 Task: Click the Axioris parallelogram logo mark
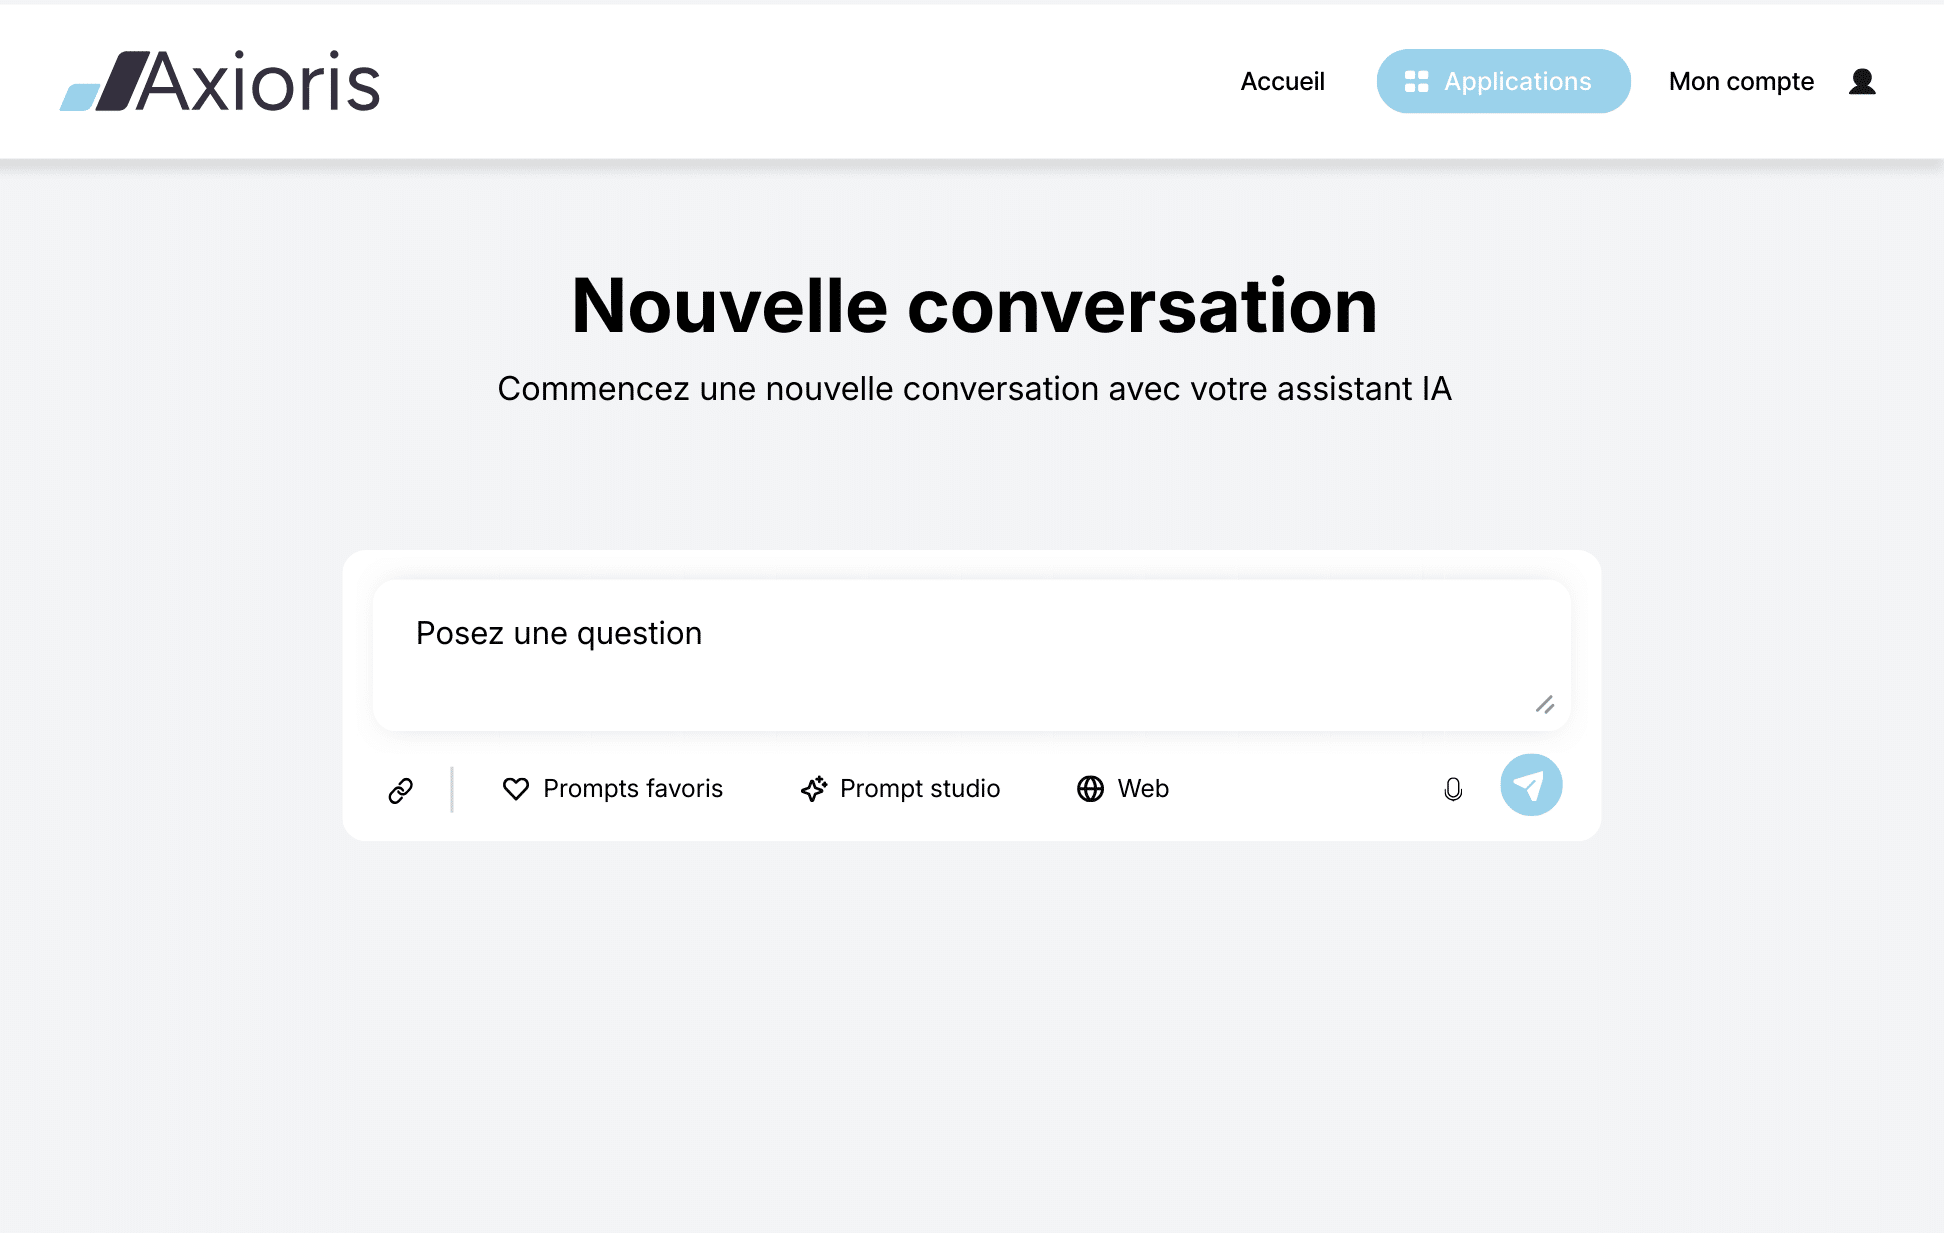coord(104,82)
